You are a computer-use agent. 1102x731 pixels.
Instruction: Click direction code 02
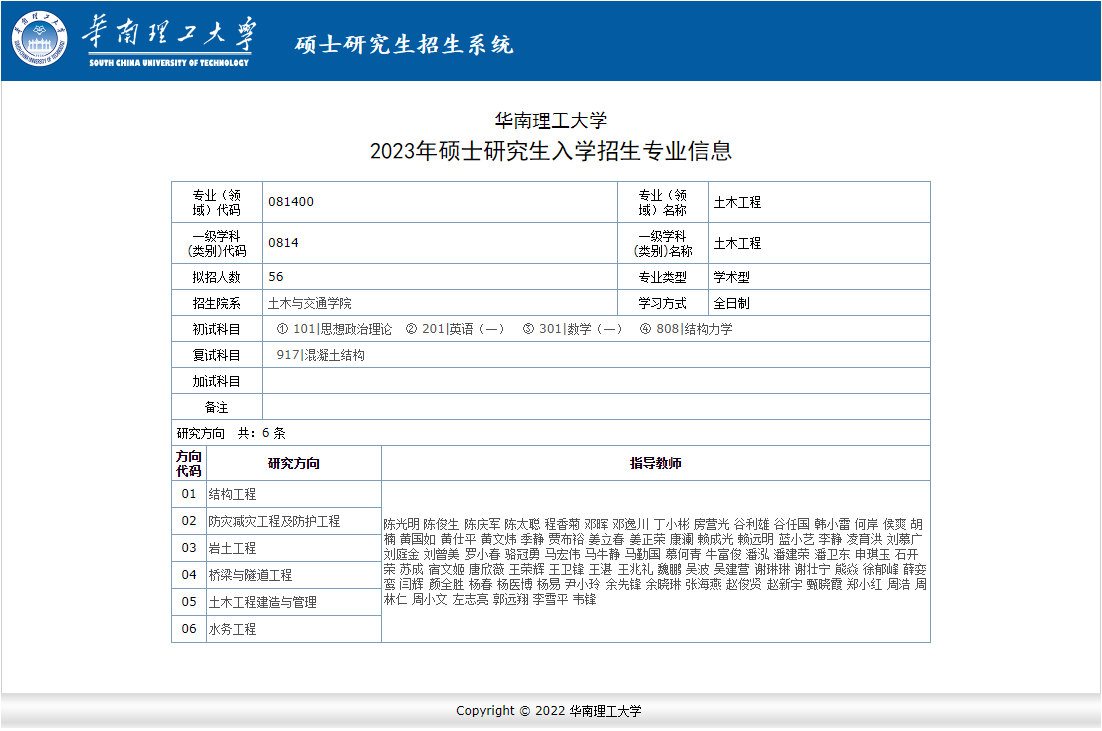coord(189,521)
